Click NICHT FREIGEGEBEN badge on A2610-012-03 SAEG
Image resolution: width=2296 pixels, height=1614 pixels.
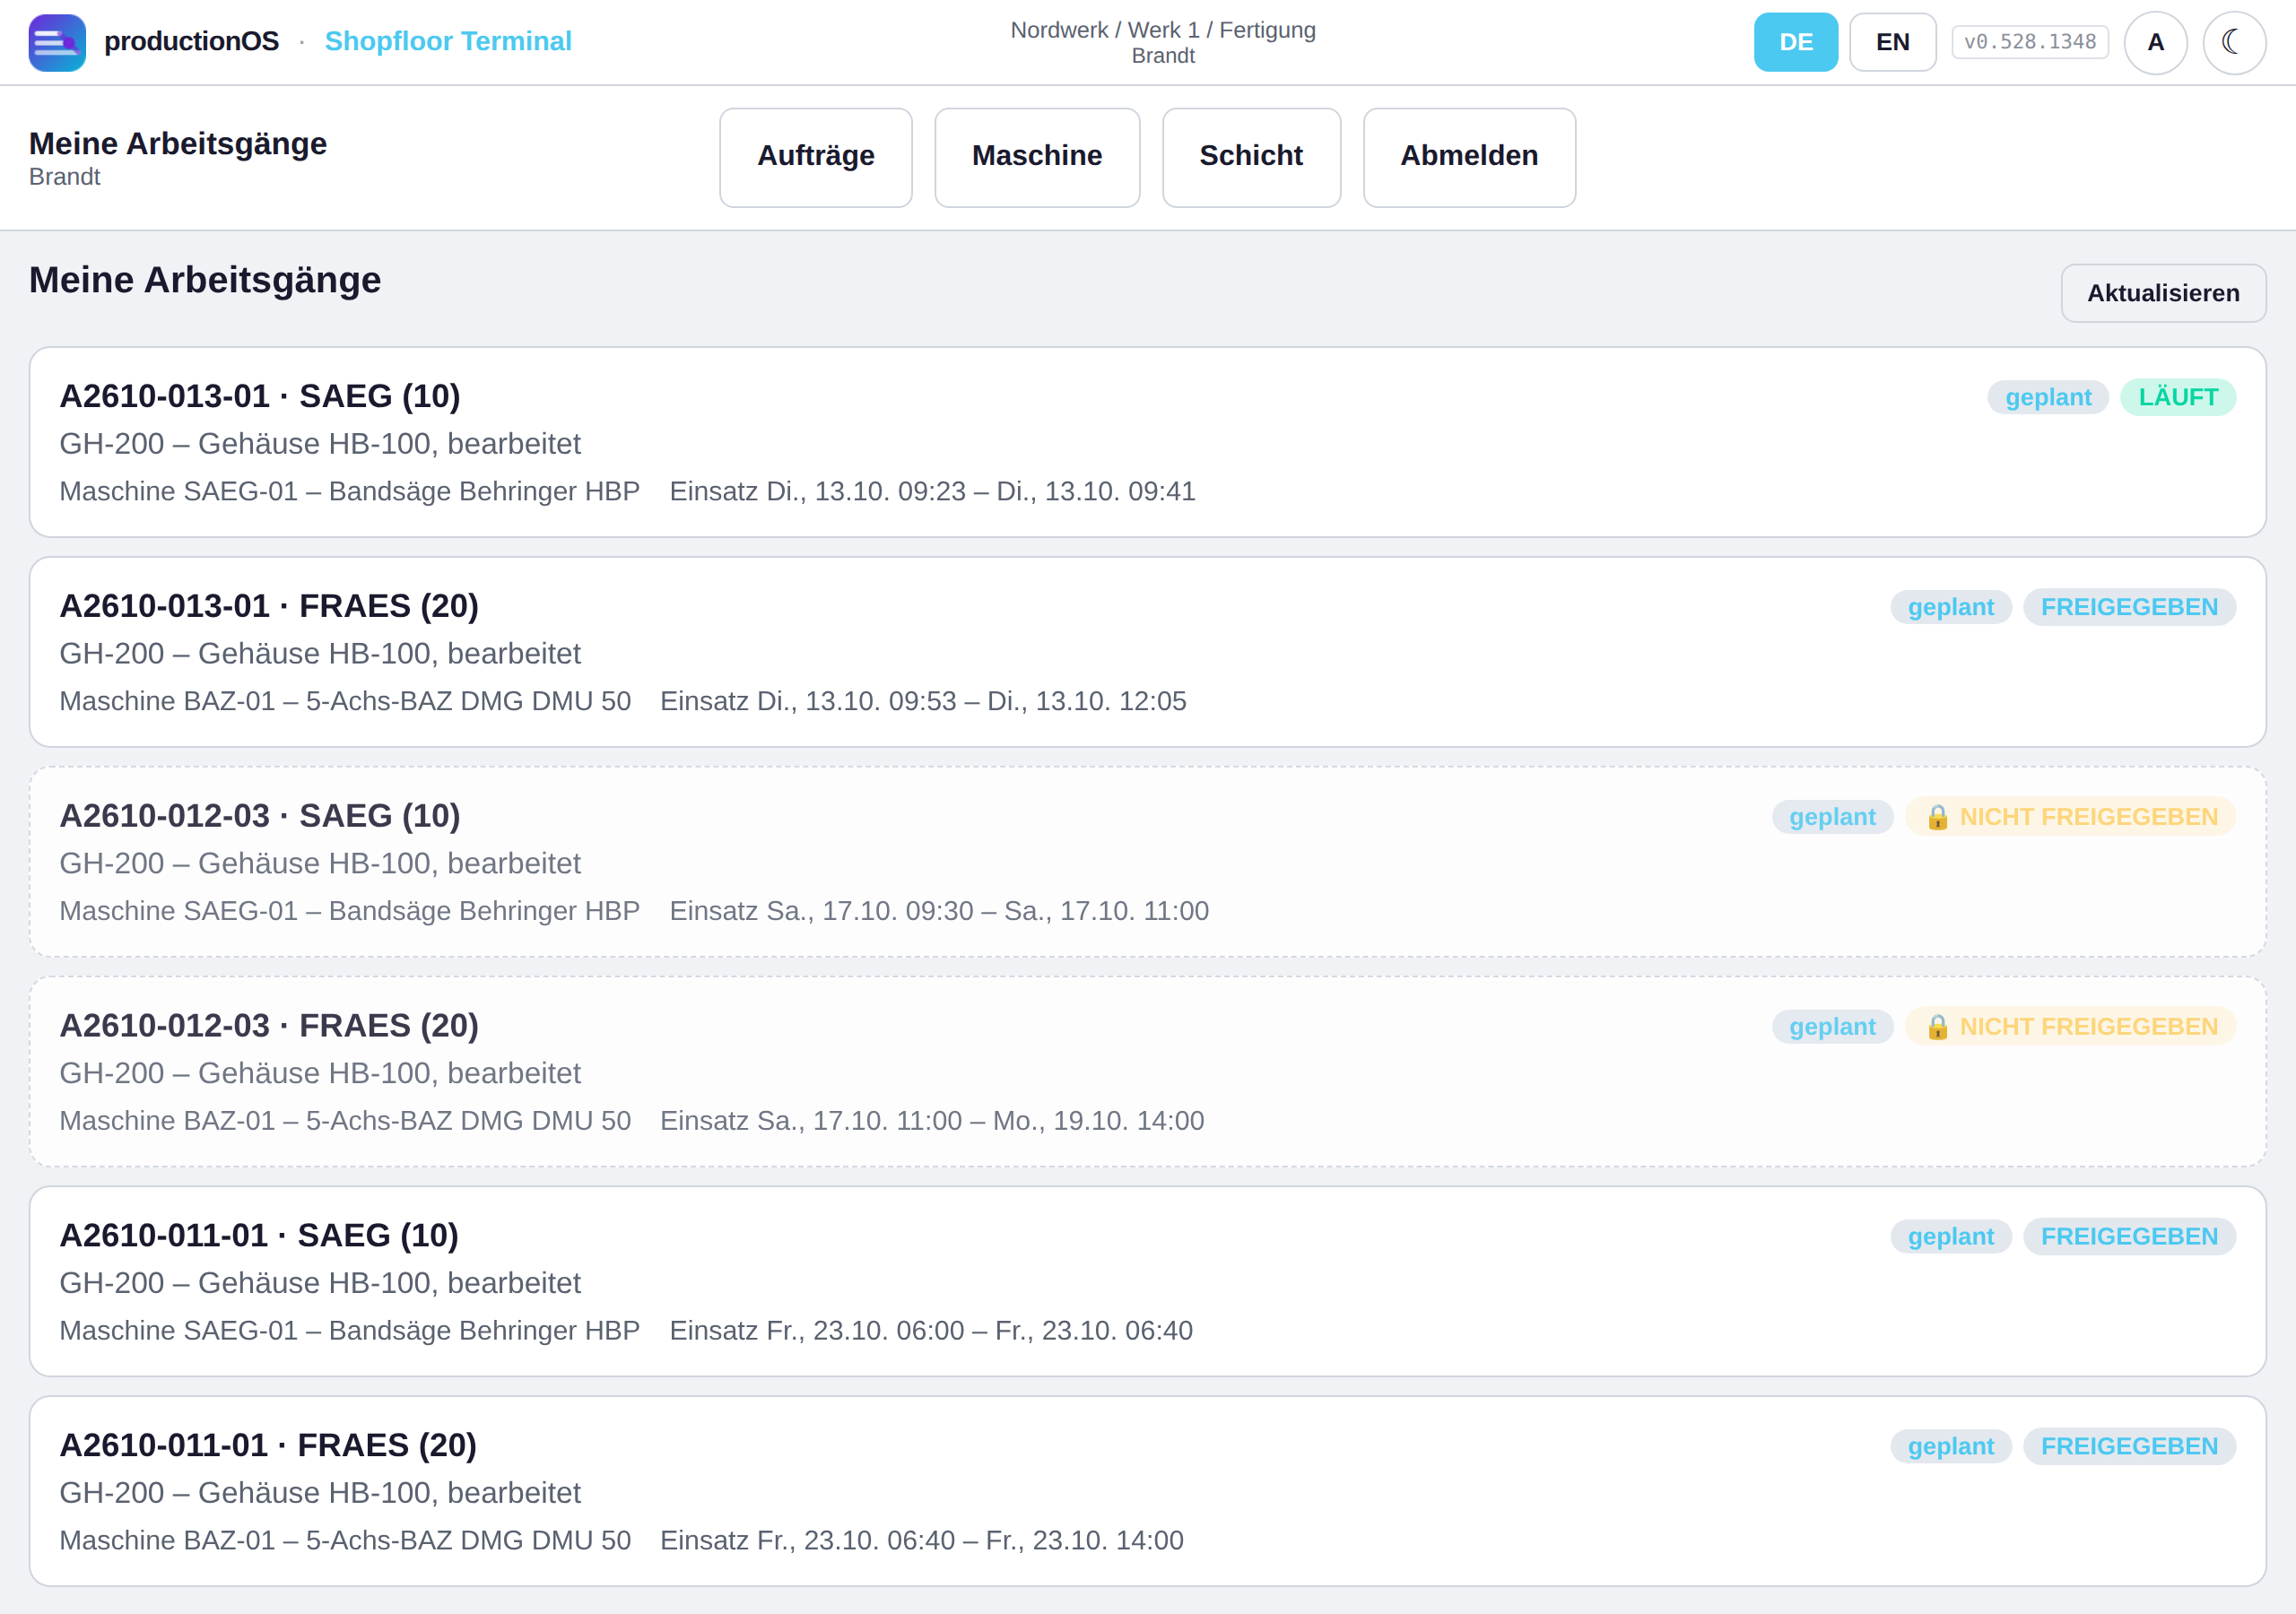pos(2070,817)
